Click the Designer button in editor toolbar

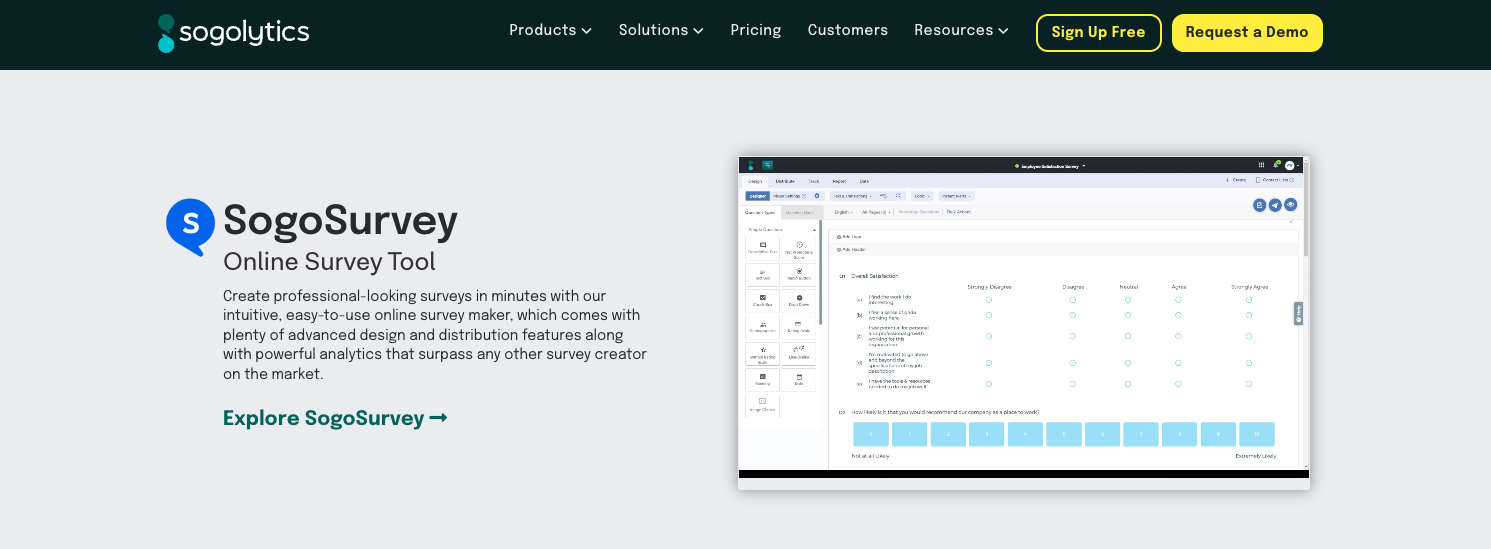coord(757,196)
